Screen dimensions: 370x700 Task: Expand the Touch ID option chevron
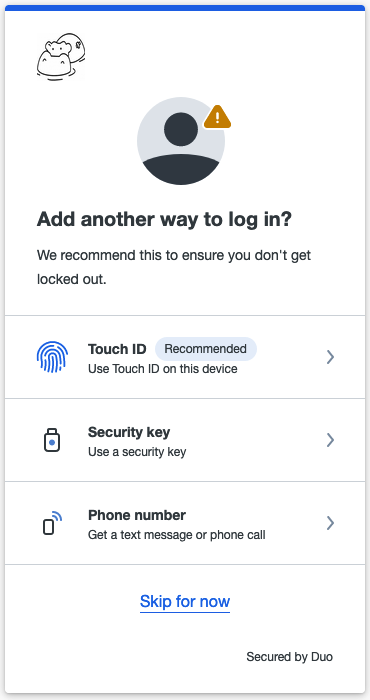point(330,357)
